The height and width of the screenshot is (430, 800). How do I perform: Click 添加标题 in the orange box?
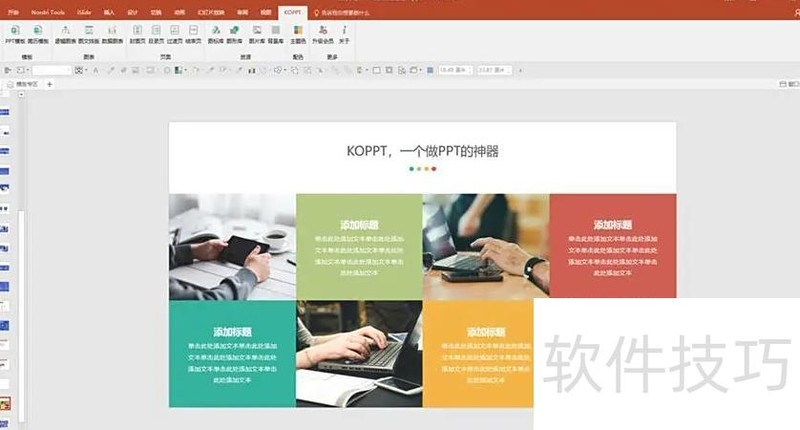(x=486, y=332)
